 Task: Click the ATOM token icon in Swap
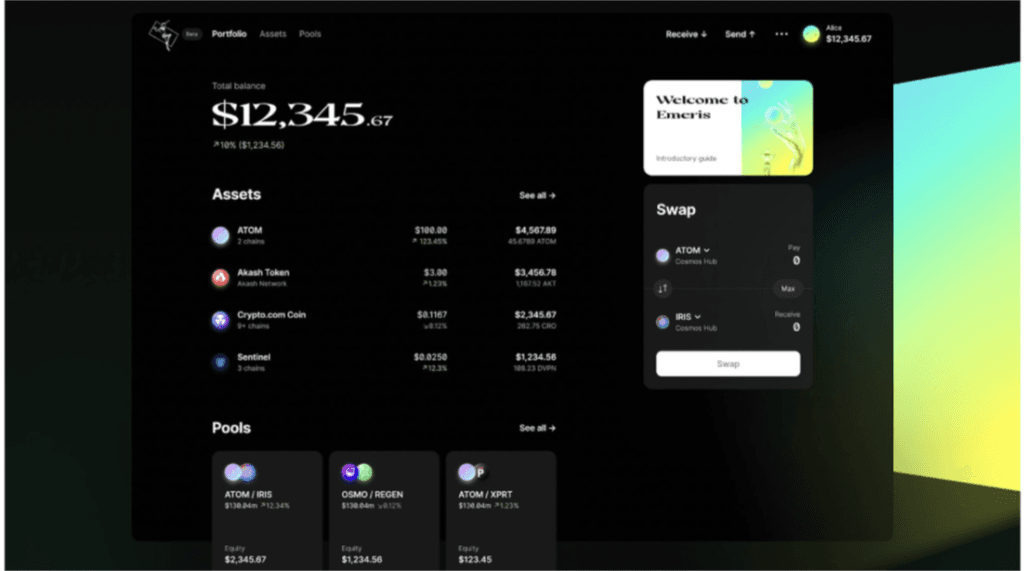coord(663,255)
